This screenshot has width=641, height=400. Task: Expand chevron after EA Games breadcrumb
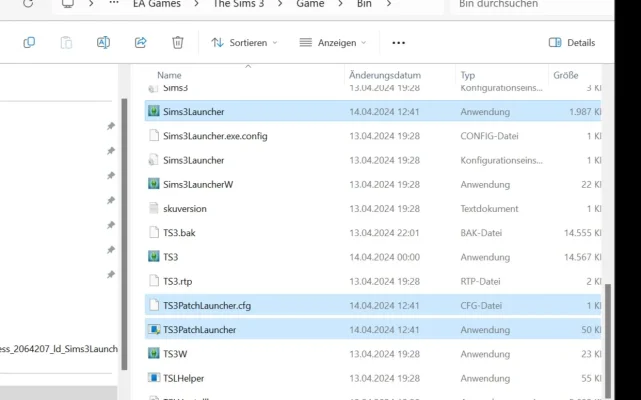197,4
